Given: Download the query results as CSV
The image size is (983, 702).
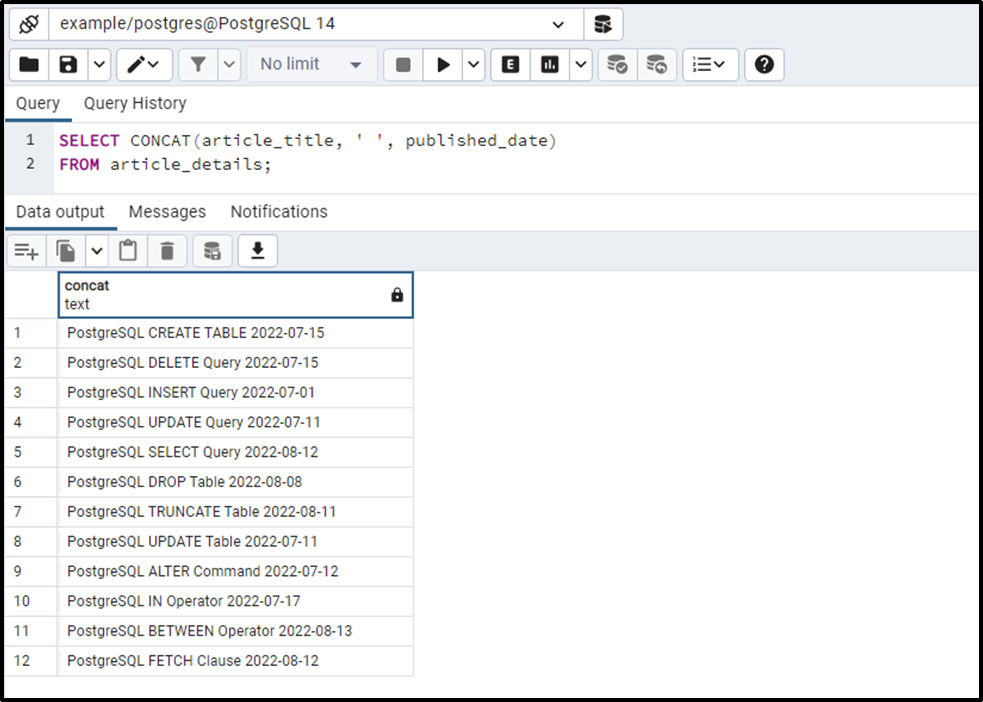Looking at the screenshot, I should [x=257, y=250].
